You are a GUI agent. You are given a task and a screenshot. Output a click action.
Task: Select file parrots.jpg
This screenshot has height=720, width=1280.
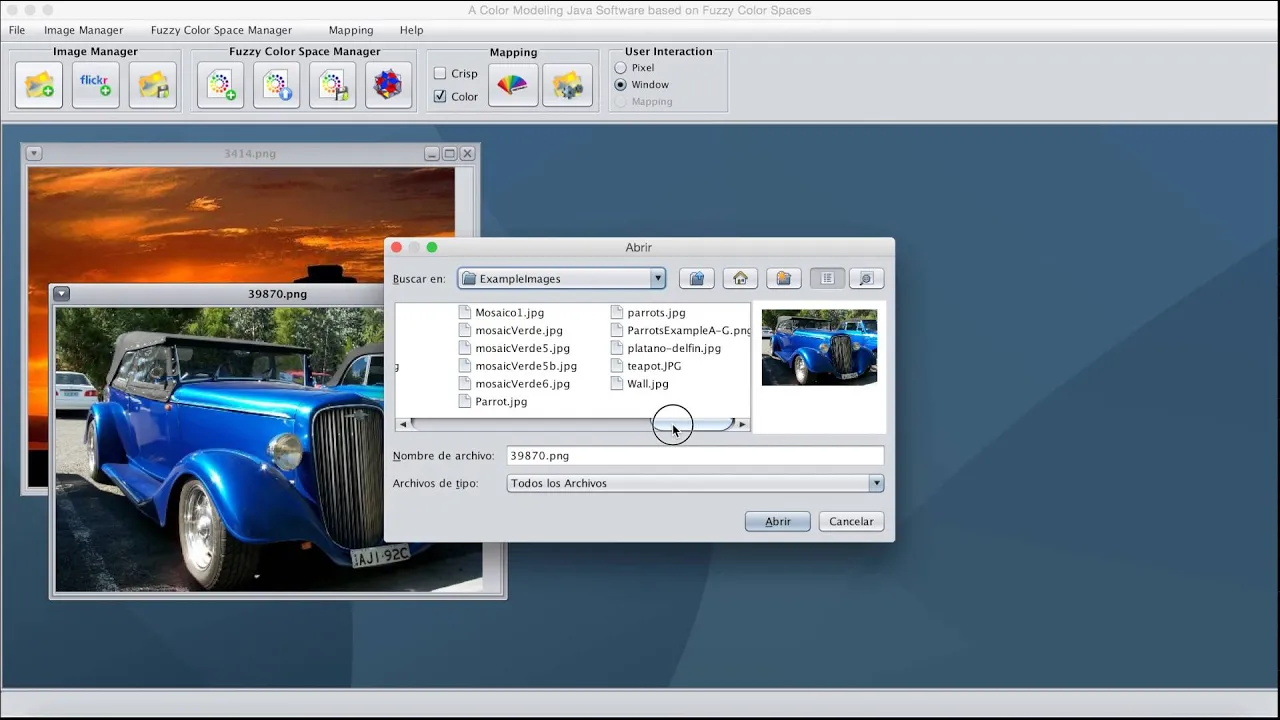pyautogui.click(x=648, y=313)
